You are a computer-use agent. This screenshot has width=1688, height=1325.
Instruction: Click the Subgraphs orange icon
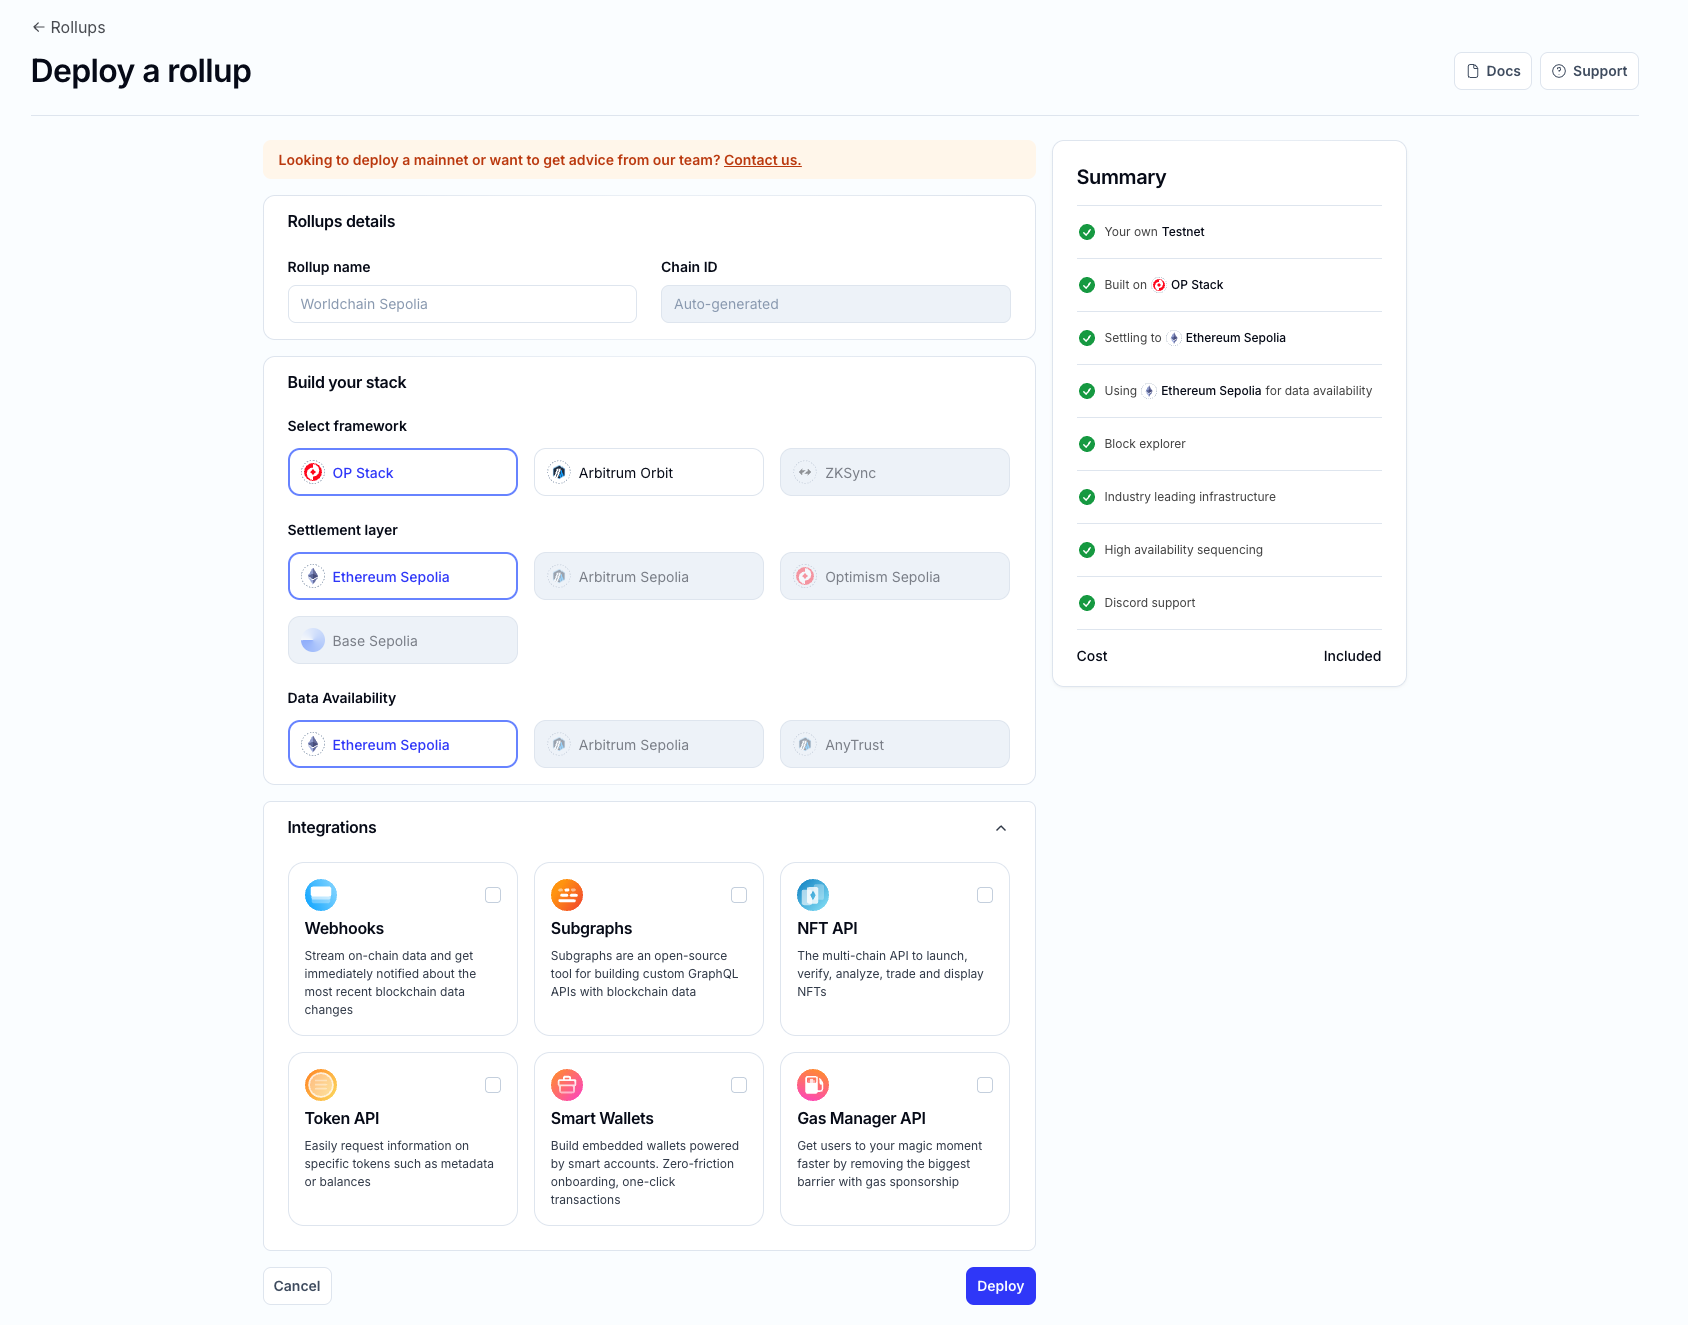pos(567,895)
